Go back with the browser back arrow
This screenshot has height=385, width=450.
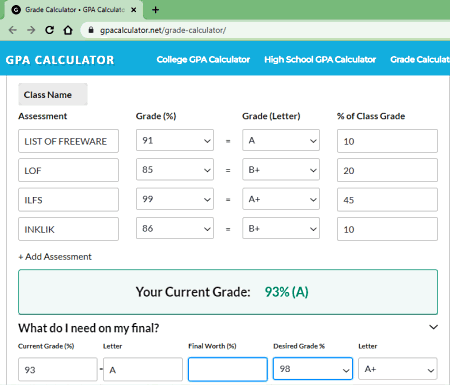(x=13, y=30)
